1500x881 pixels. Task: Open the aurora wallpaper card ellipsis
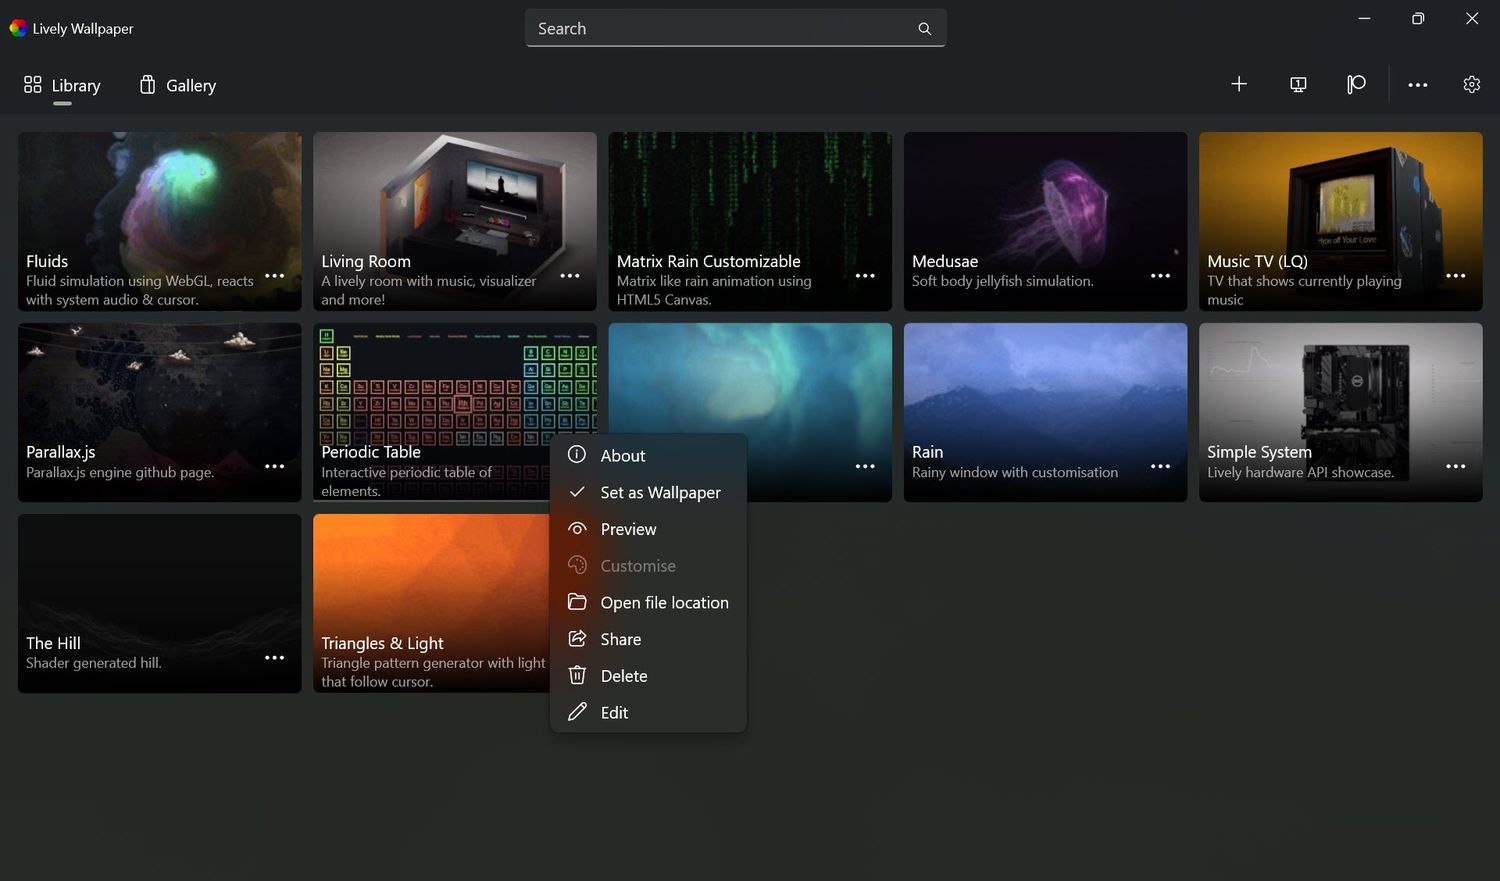pos(865,467)
